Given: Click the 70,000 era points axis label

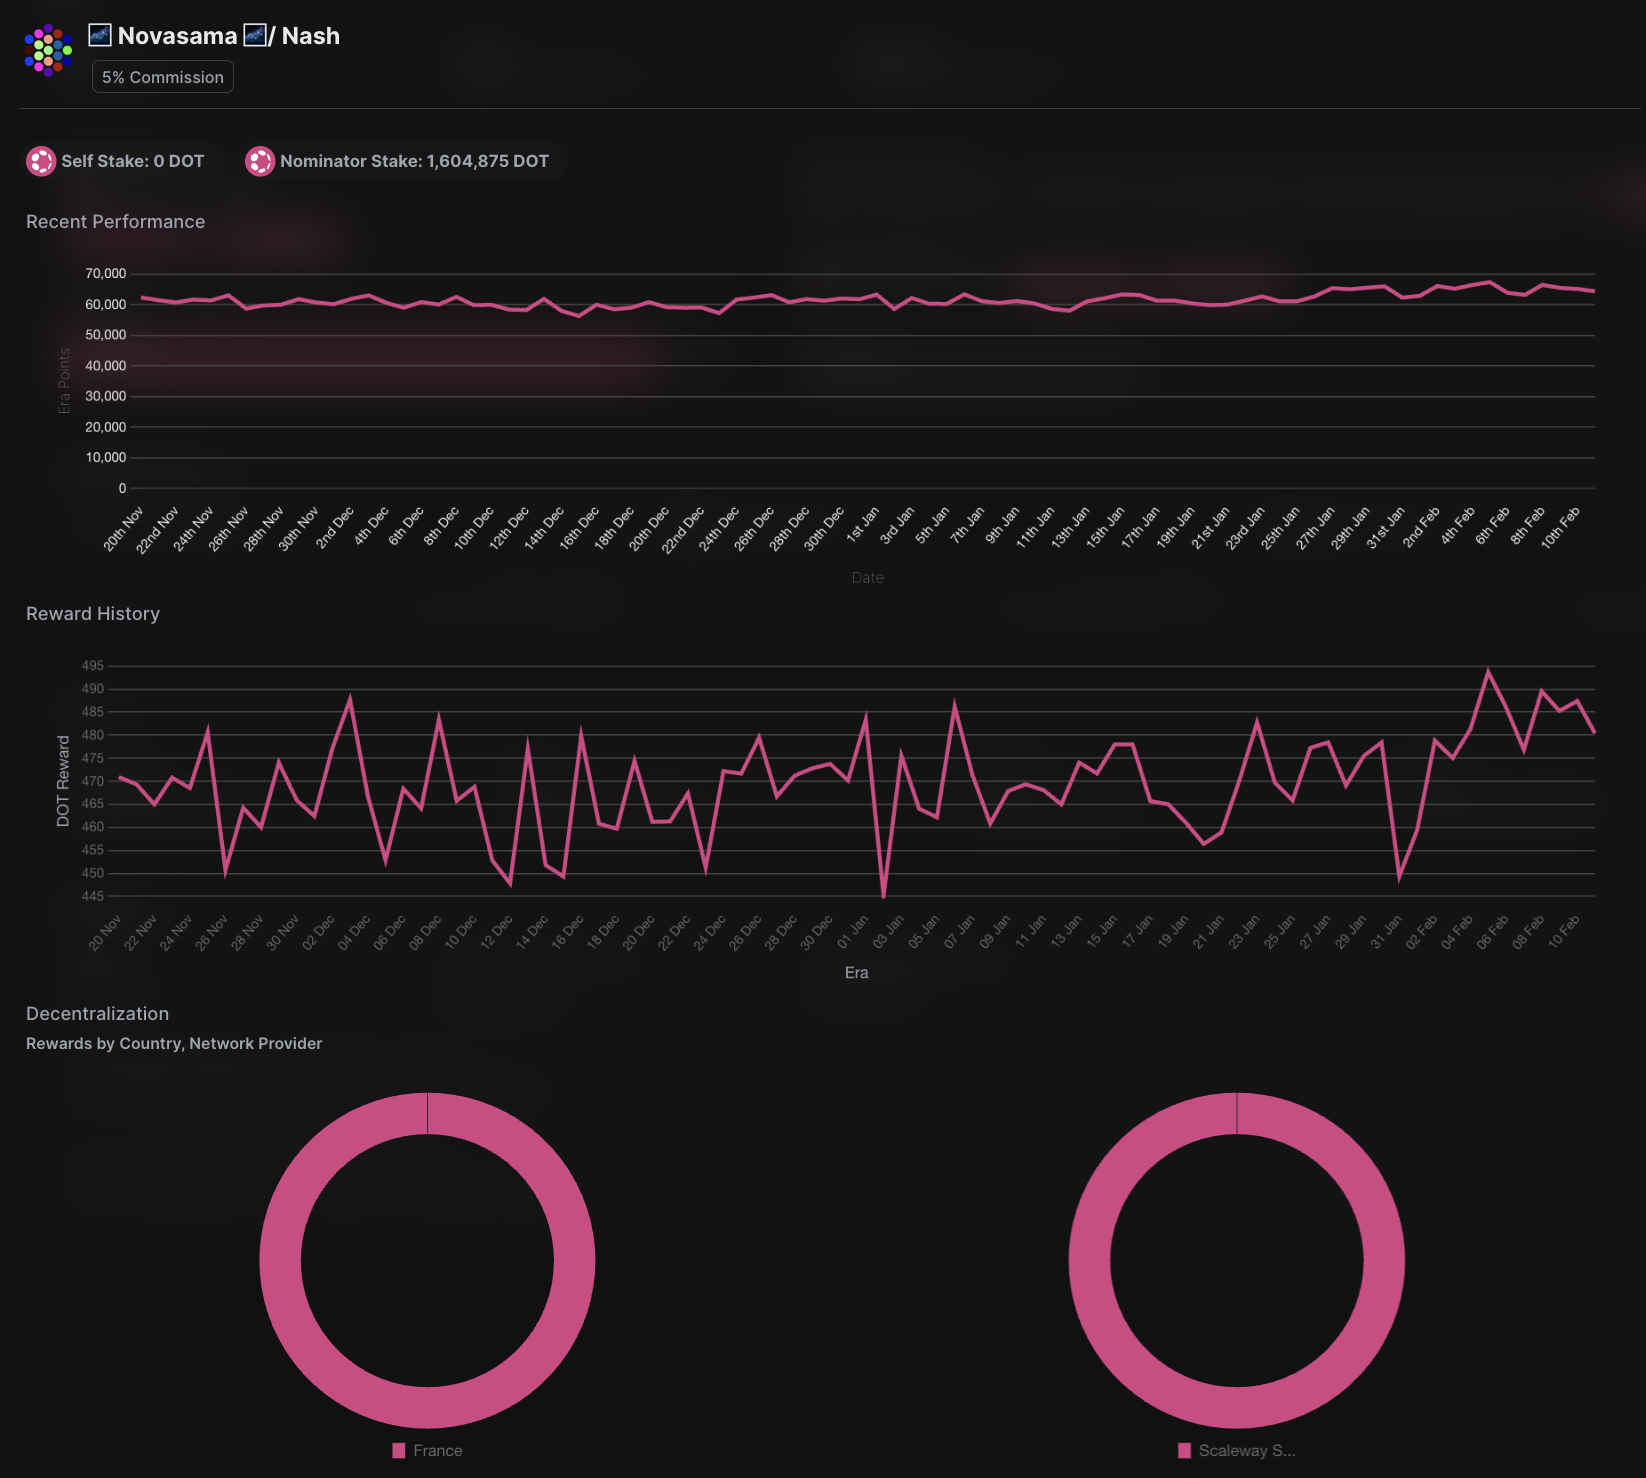Looking at the screenshot, I should (106, 273).
